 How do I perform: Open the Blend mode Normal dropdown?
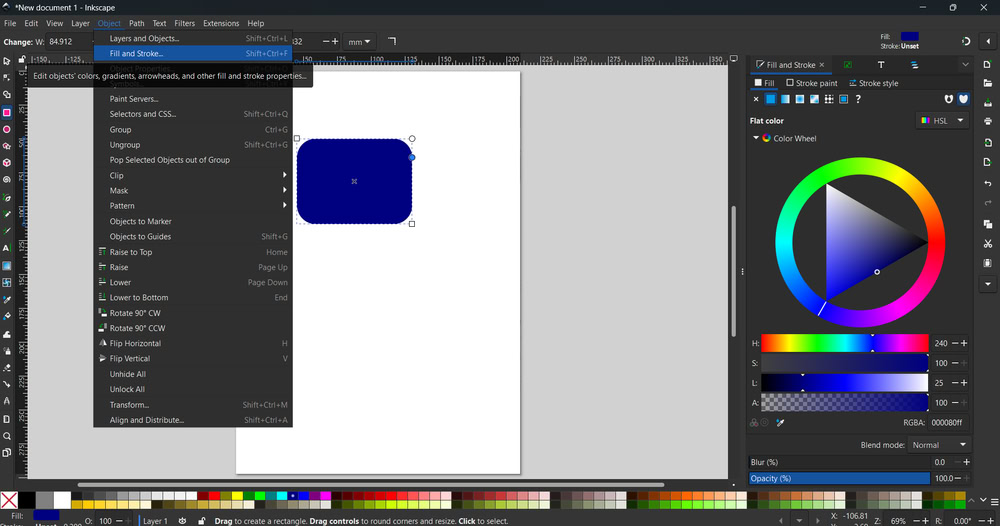(938, 445)
